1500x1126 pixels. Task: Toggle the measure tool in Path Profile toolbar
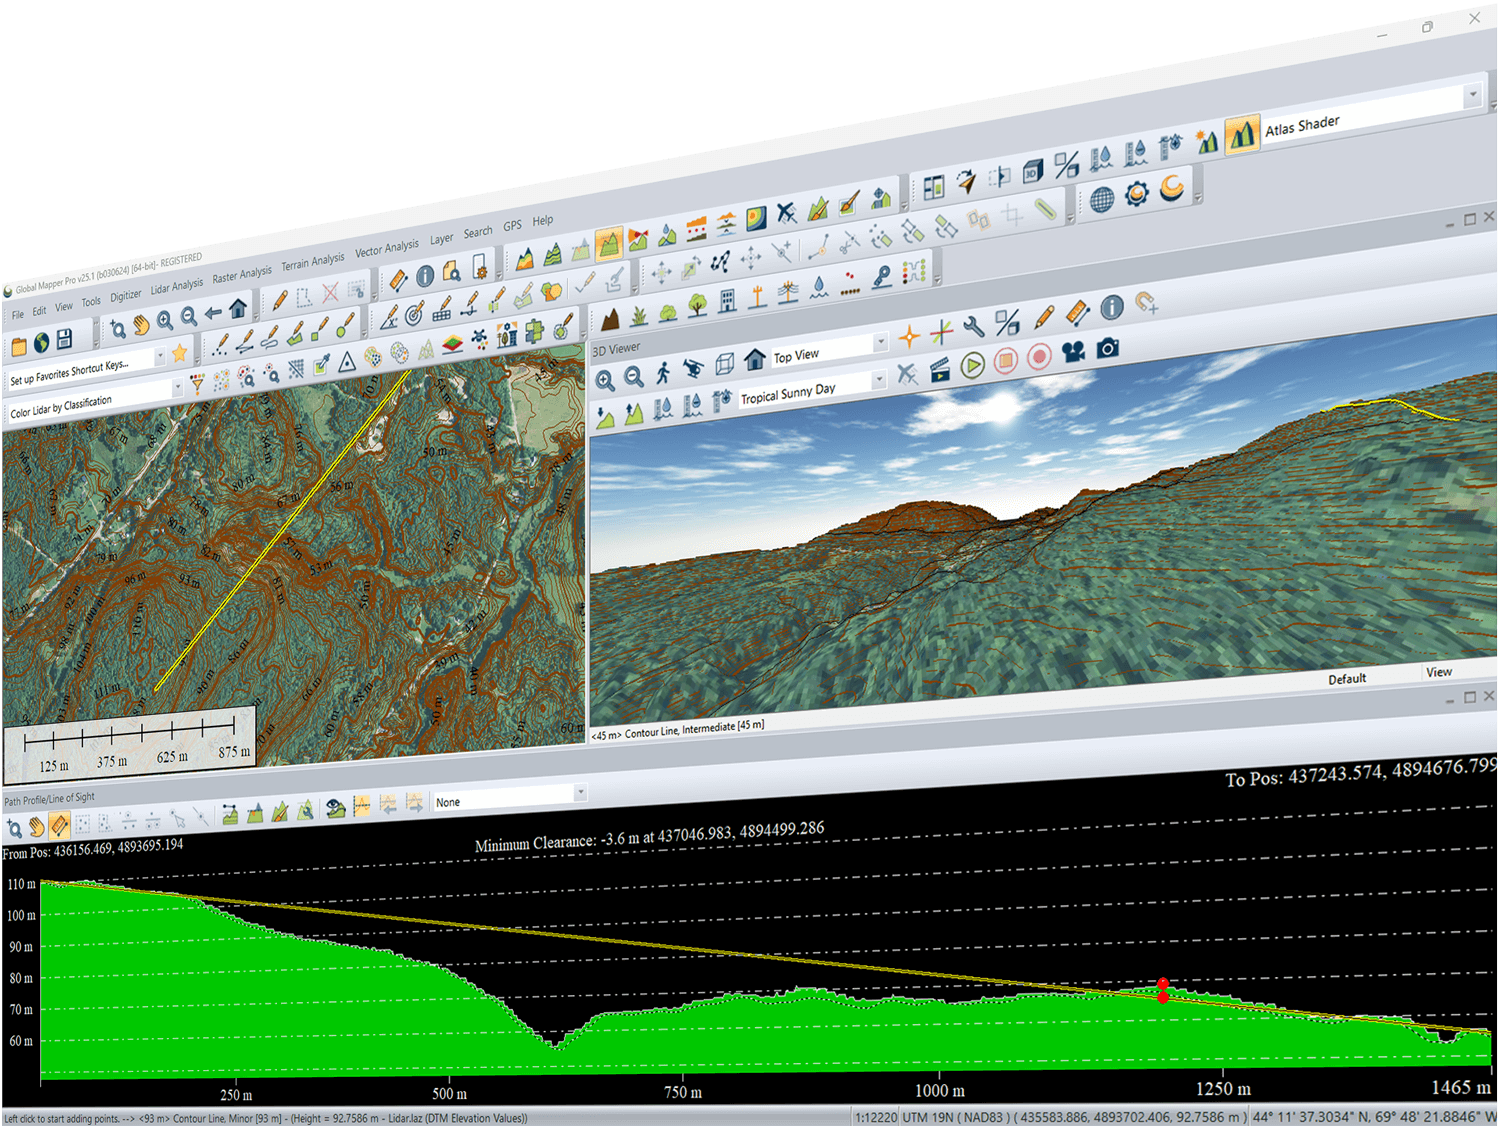pos(59,826)
